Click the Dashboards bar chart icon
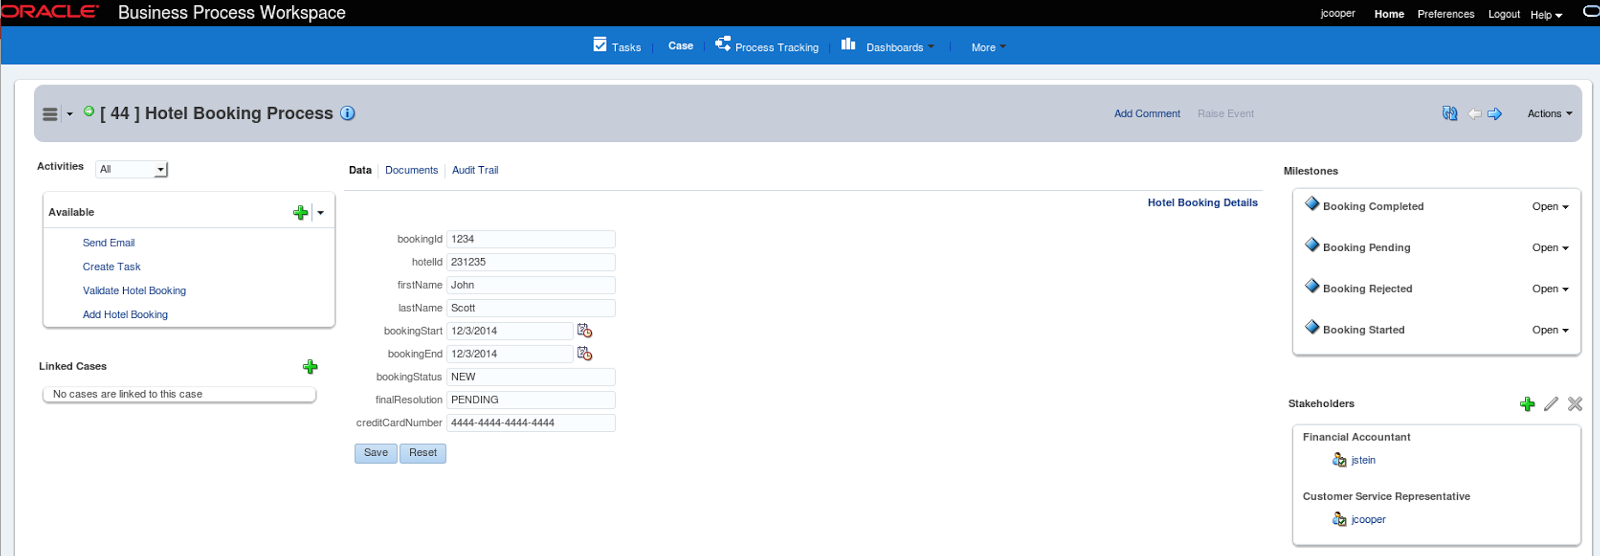1600x556 pixels. point(848,44)
